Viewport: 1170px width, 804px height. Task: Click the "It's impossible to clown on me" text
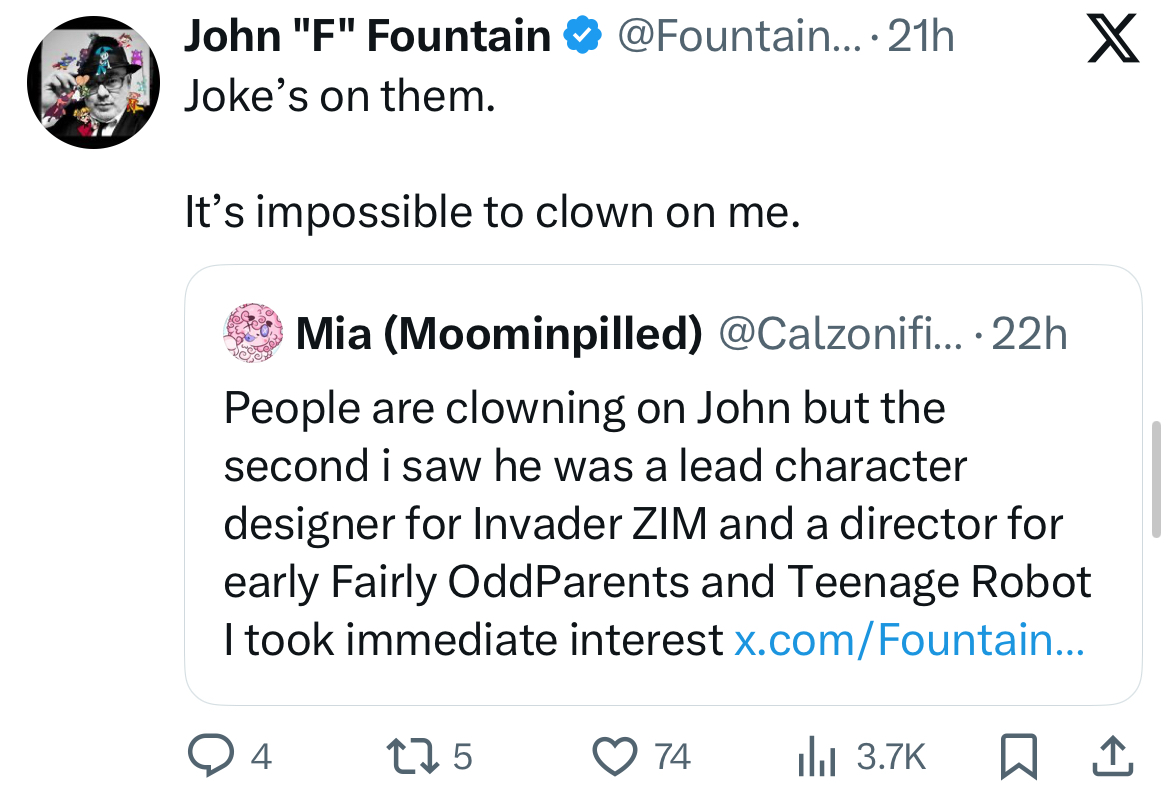(493, 212)
